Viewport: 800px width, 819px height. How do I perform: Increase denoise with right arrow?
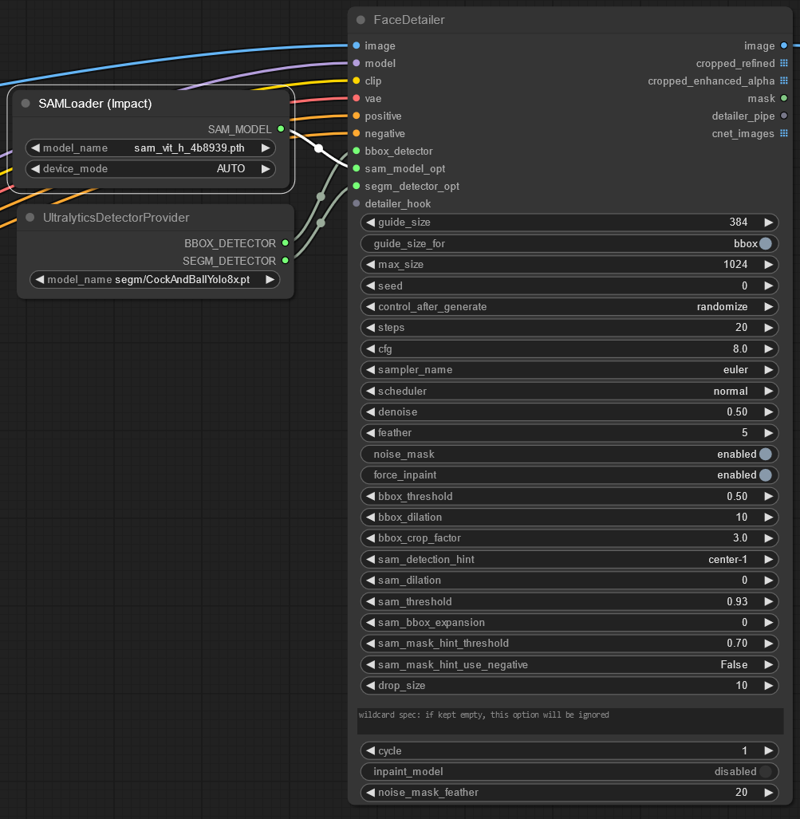[769, 412]
